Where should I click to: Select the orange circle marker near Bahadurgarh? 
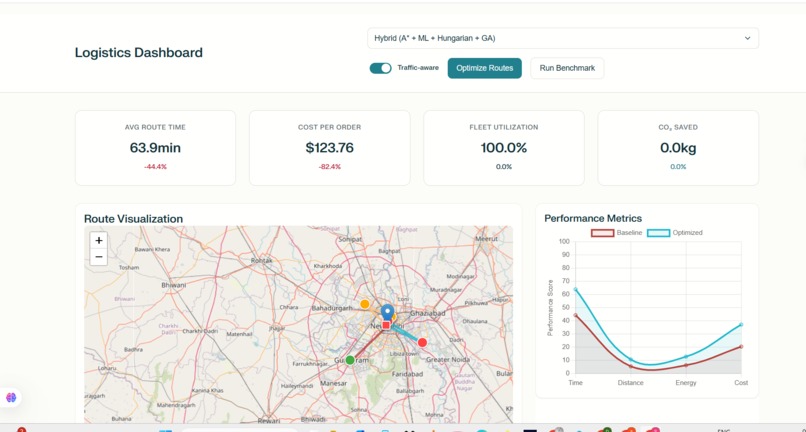[364, 304]
